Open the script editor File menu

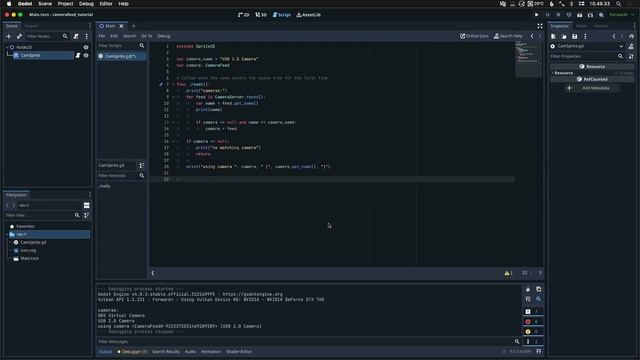pyautogui.click(x=102, y=36)
